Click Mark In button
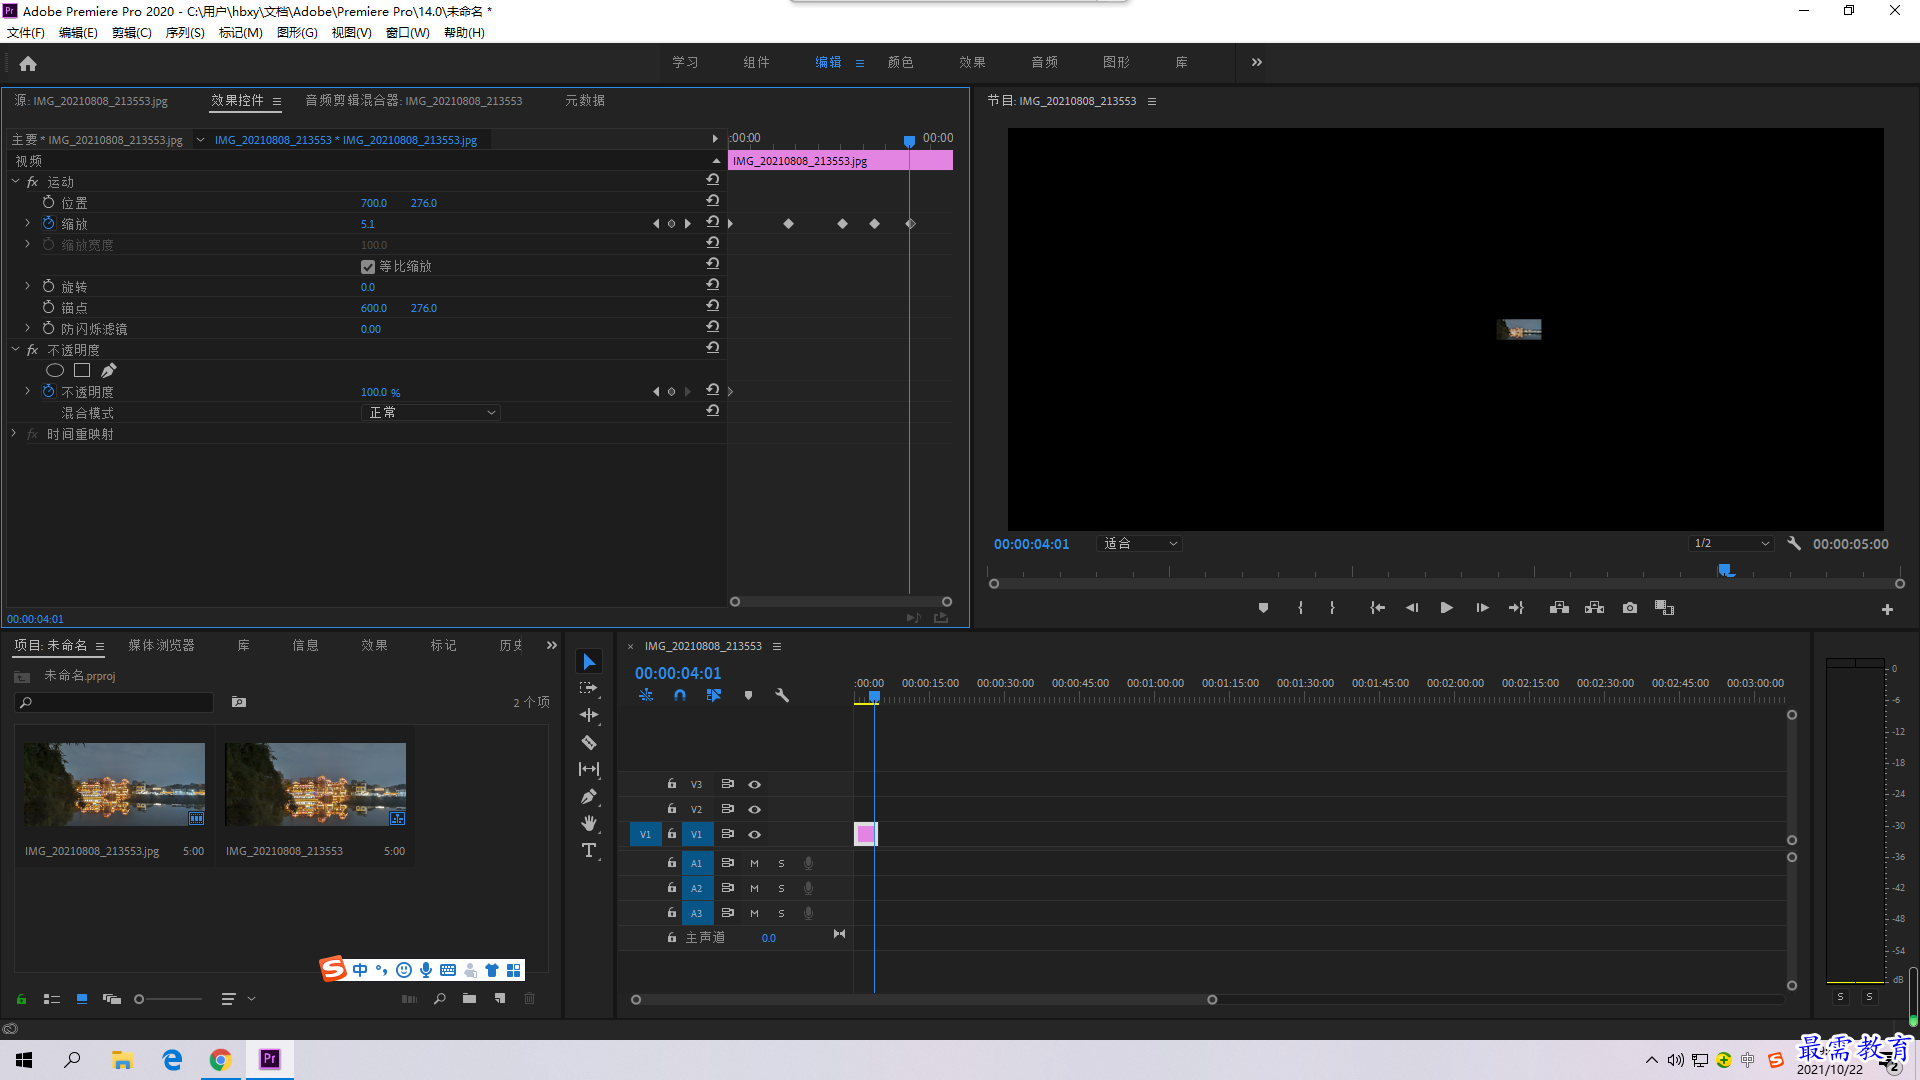The height and width of the screenshot is (1080, 1920). (x=1300, y=608)
